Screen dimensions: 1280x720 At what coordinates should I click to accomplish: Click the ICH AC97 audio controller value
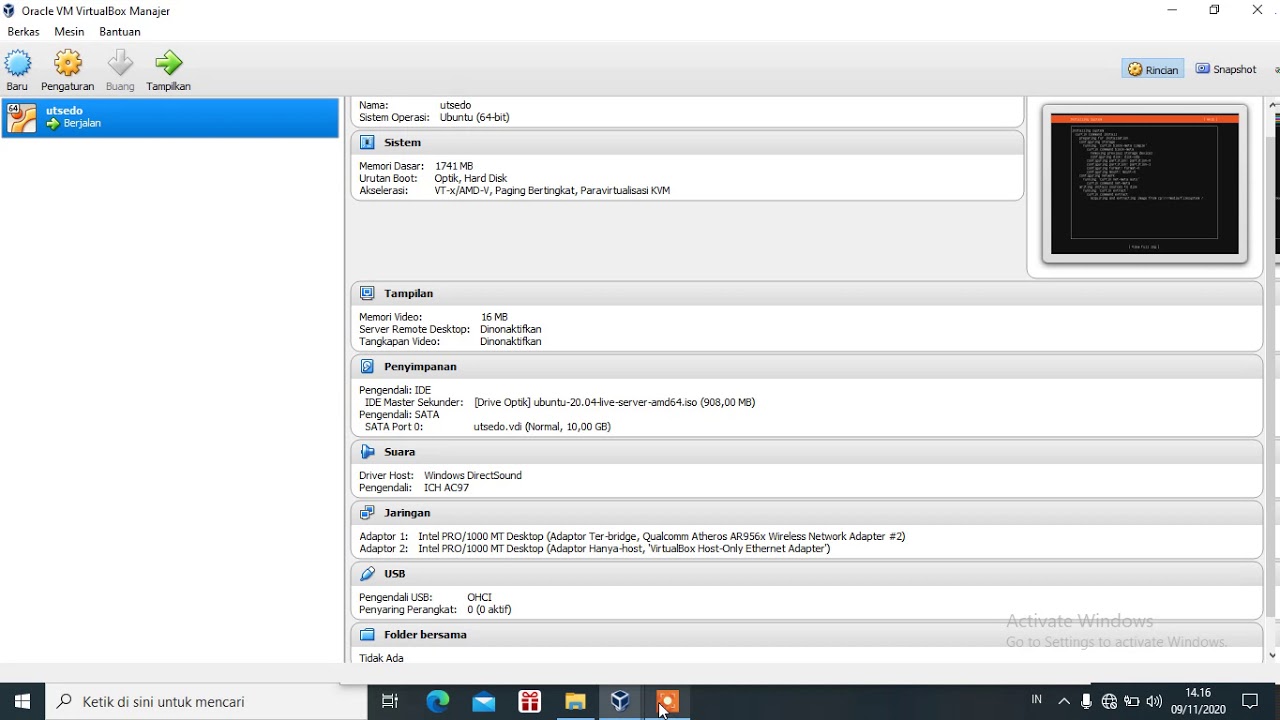click(446, 488)
